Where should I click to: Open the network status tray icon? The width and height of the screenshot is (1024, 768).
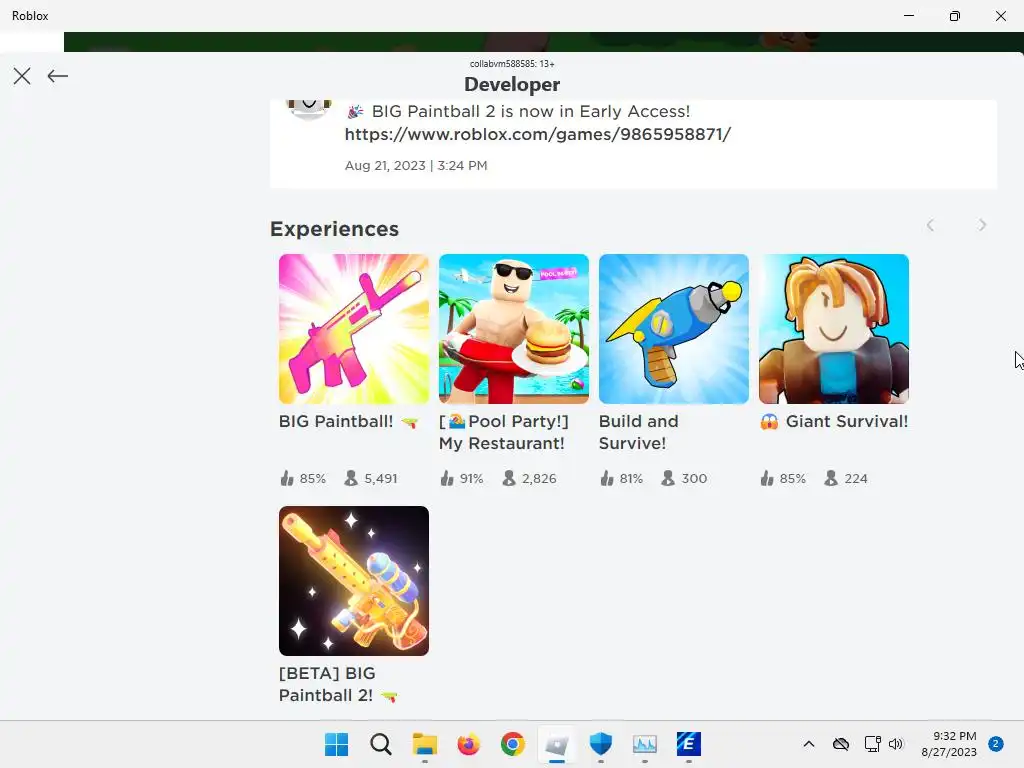(872, 744)
